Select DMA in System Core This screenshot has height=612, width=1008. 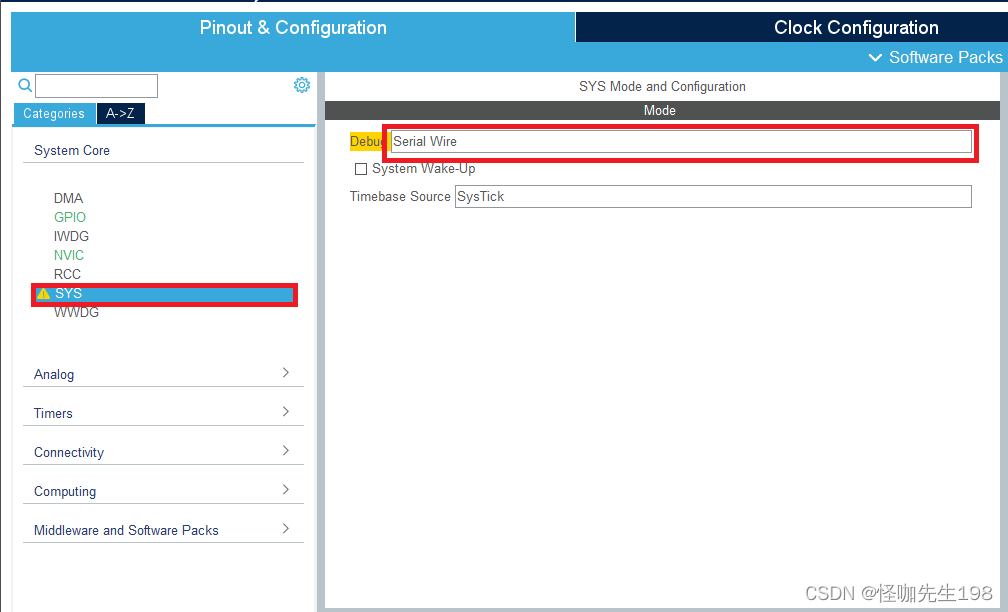(x=68, y=199)
